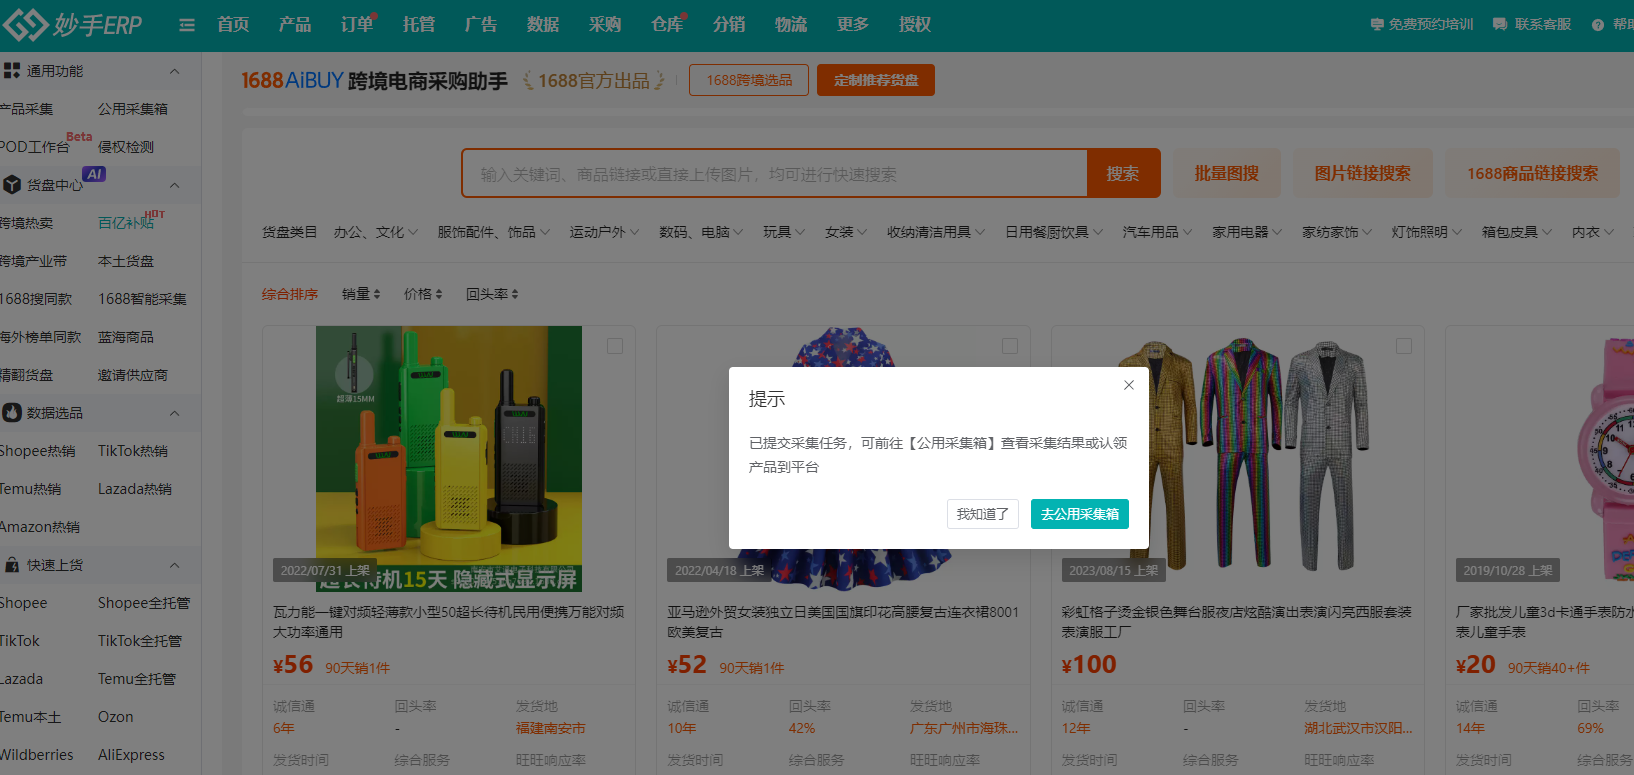Click the 数据选品 flame icon
Image resolution: width=1634 pixels, height=775 pixels.
pos(12,413)
